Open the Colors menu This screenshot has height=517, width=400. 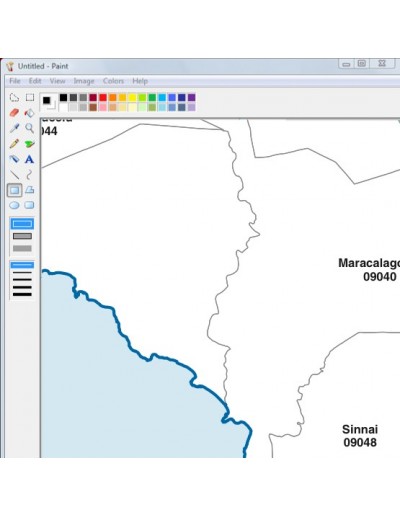pyautogui.click(x=113, y=81)
